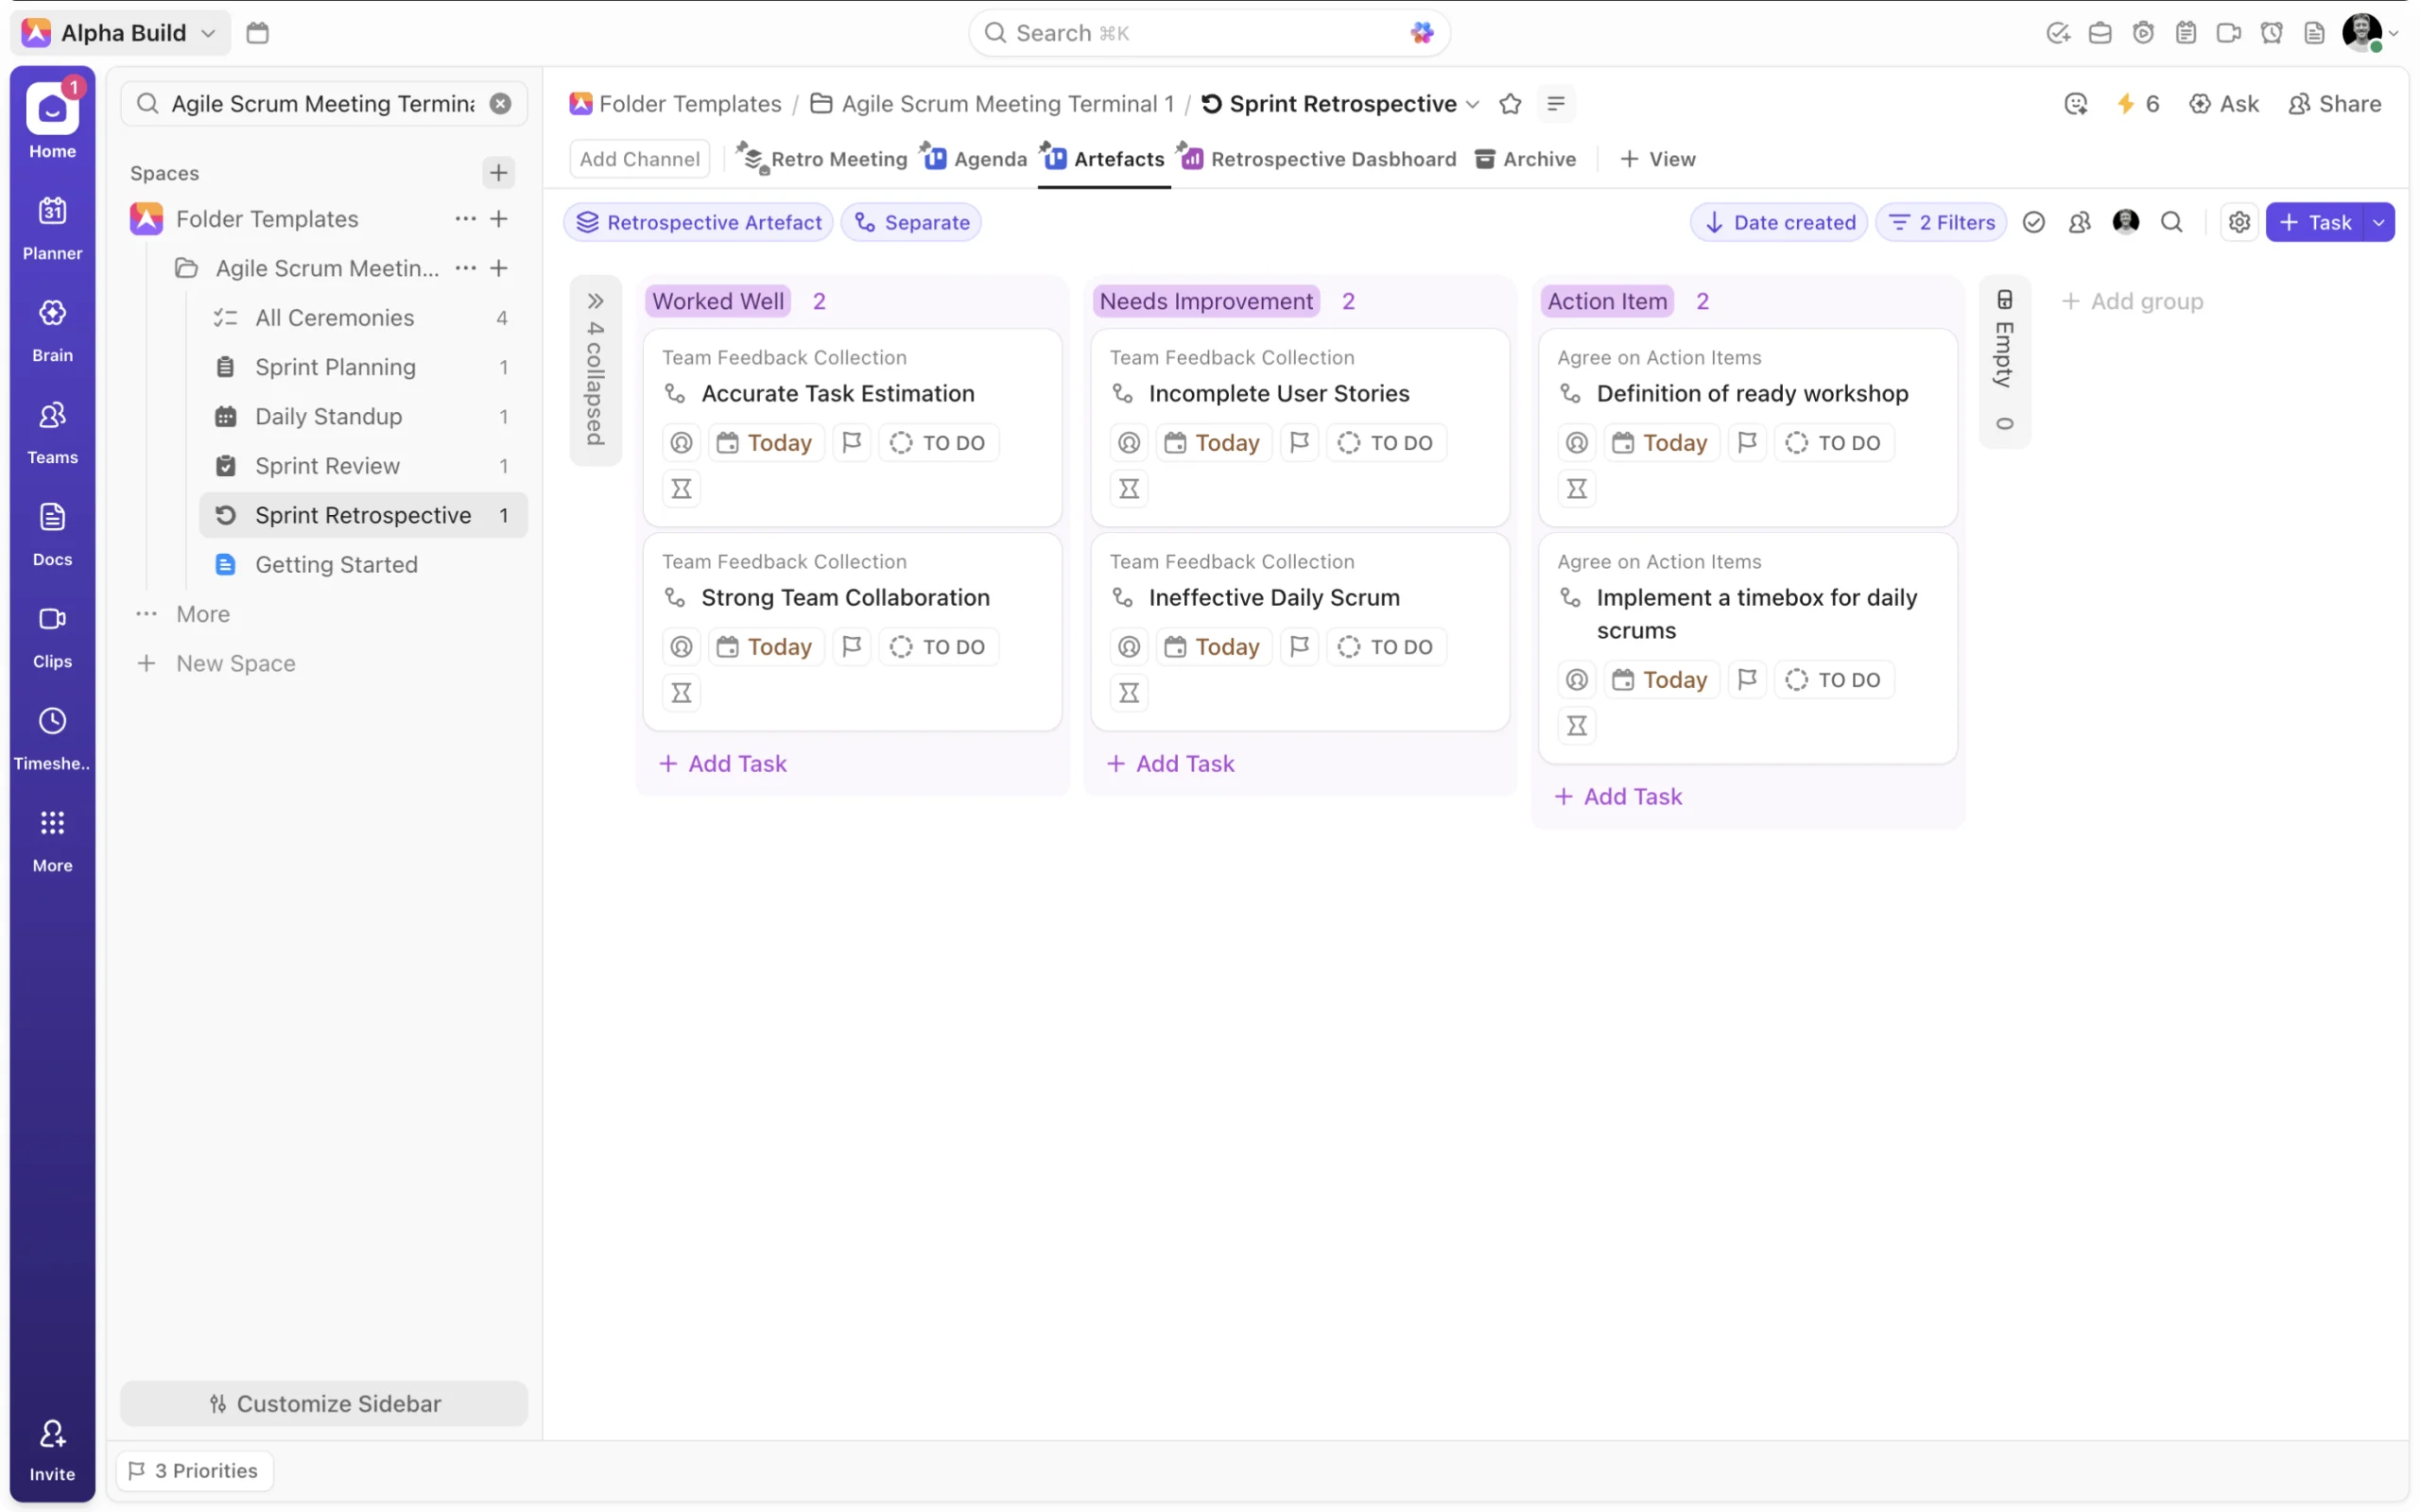
Task: Click assignee icon on Definition of ready workshop
Action: (x=1576, y=442)
